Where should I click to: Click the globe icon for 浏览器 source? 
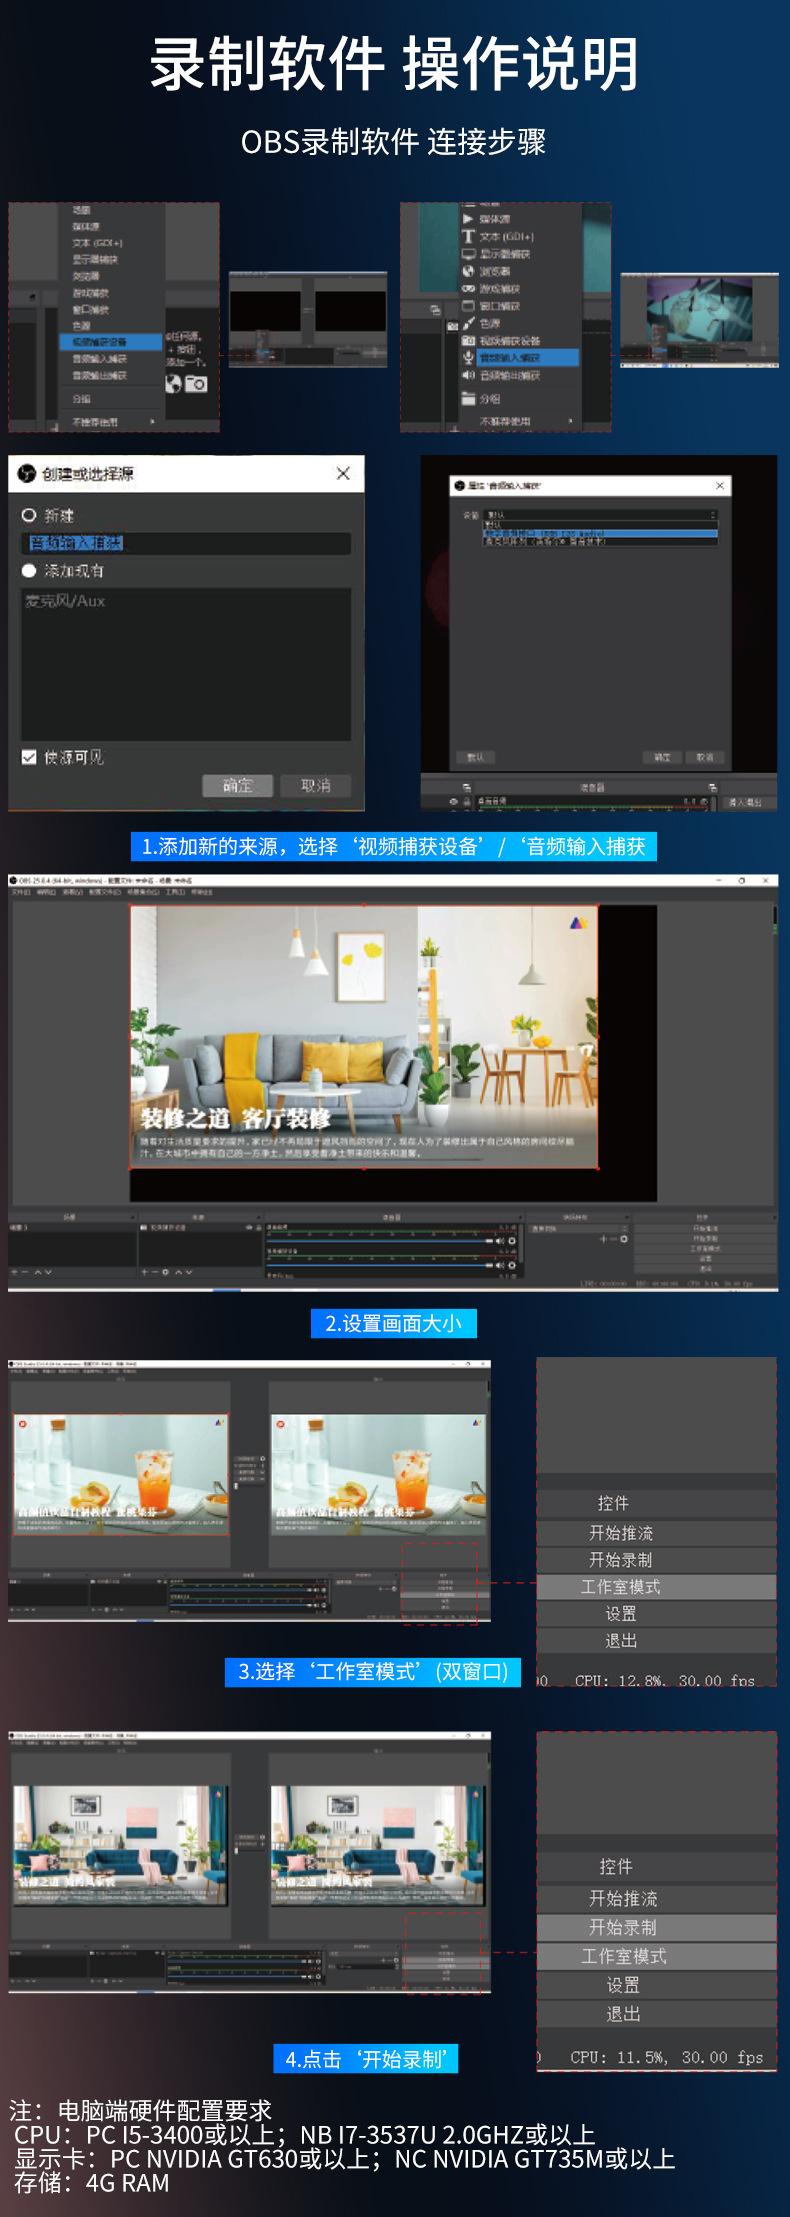click(468, 271)
